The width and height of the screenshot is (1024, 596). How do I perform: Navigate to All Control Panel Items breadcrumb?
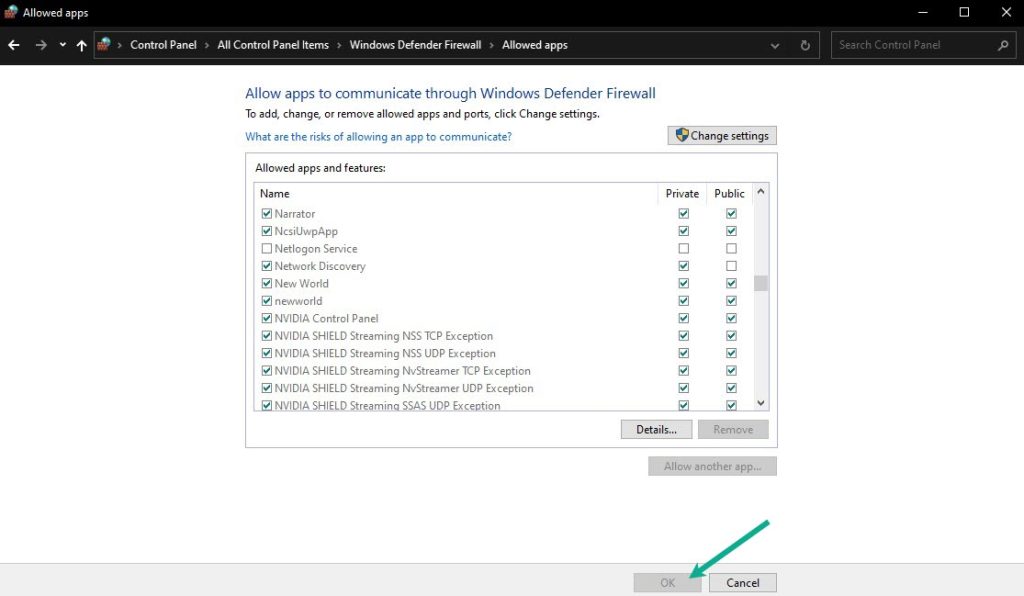point(273,45)
